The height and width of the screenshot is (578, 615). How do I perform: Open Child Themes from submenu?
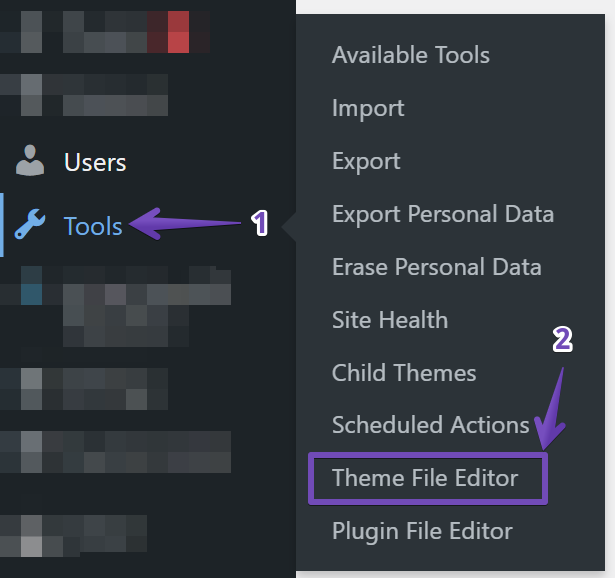[404, 373]
